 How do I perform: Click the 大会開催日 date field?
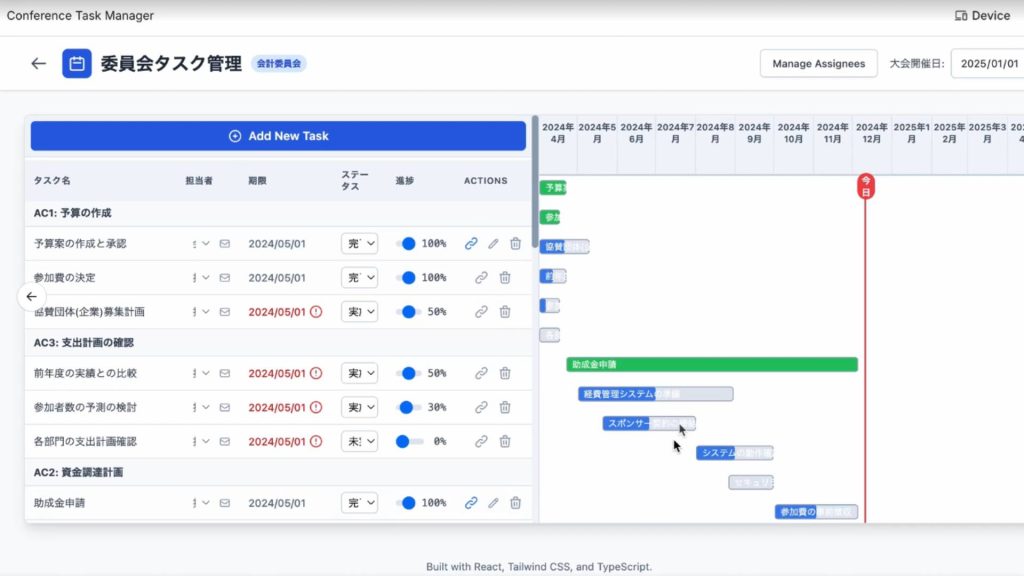pos(986,63)
